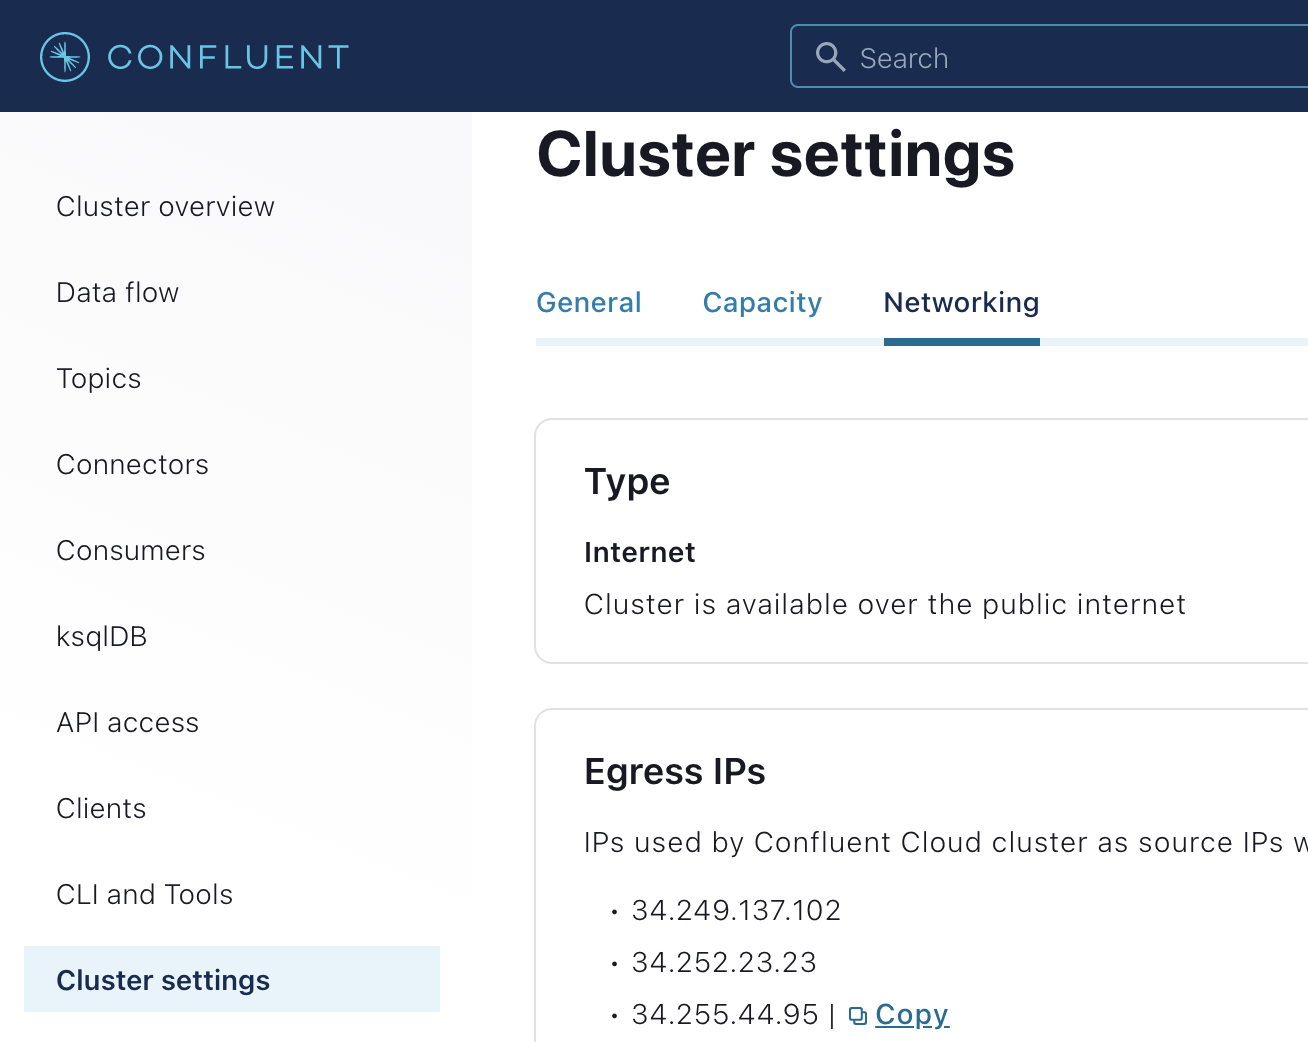Go to Cluster overview in sidebar
This screenshot has height=1042, width=1308.
click(x=165, y=207)
